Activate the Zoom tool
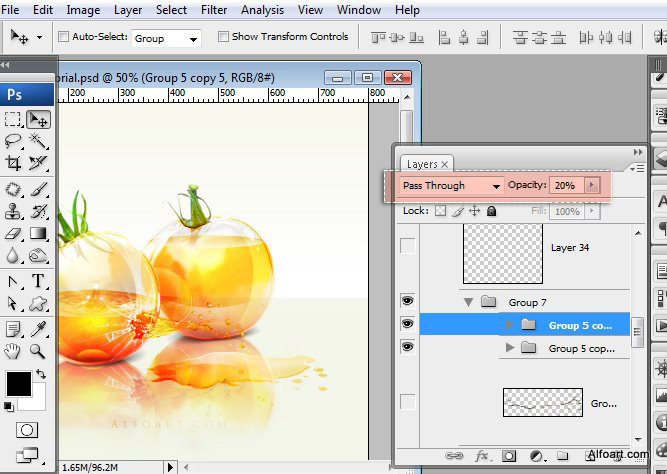 (x=38, y=351)
